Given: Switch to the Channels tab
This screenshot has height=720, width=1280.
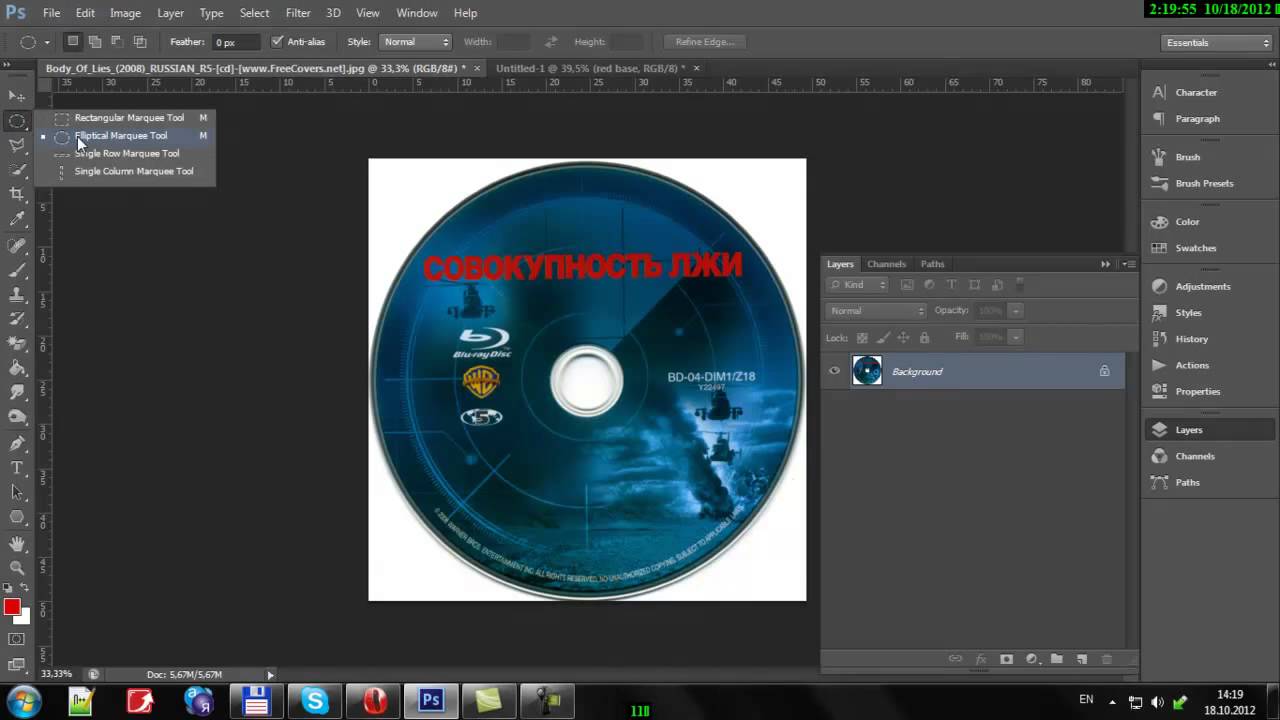Looking at the screenshot, I should click(x=886, y=264).
